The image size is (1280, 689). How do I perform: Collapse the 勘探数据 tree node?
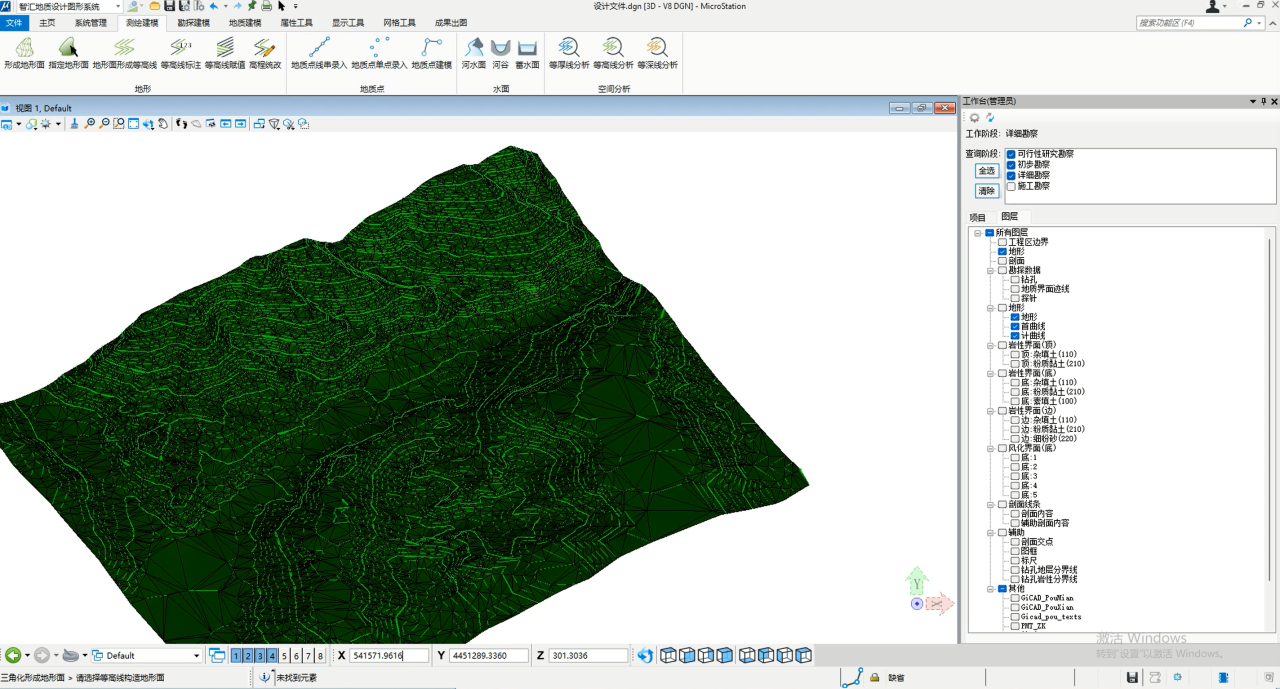[990, 270]
